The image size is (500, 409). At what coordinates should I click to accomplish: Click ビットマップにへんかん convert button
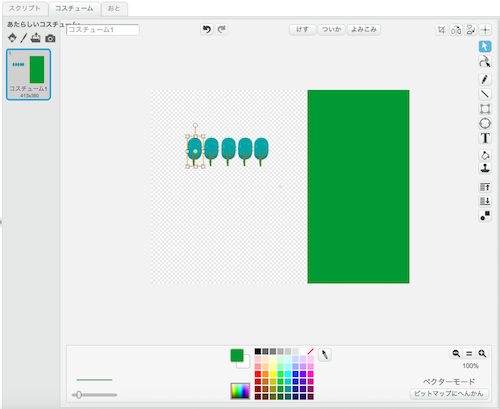(449, 394)
